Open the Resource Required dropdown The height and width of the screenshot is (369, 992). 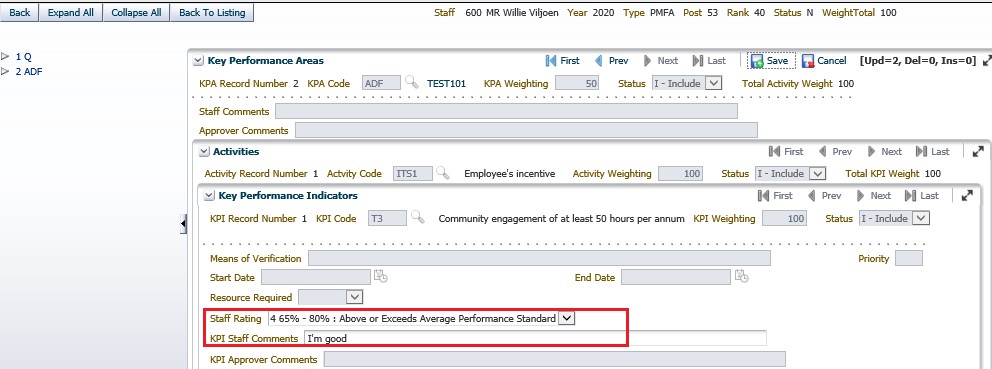tap(354, 297)
